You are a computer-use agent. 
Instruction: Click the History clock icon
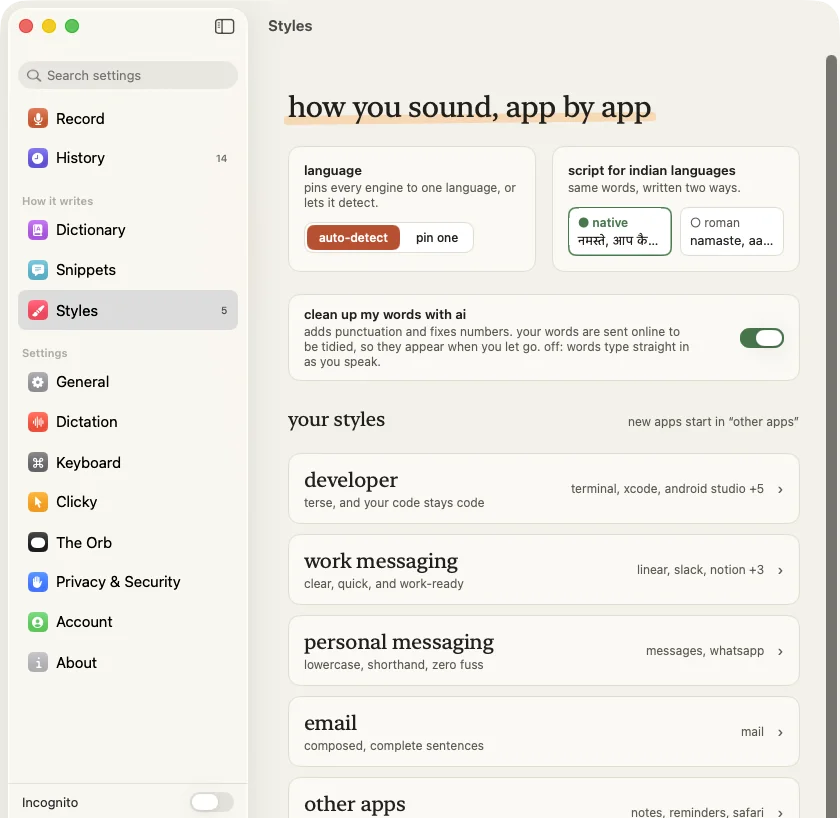pyautogui.click(x=38, y=158)
